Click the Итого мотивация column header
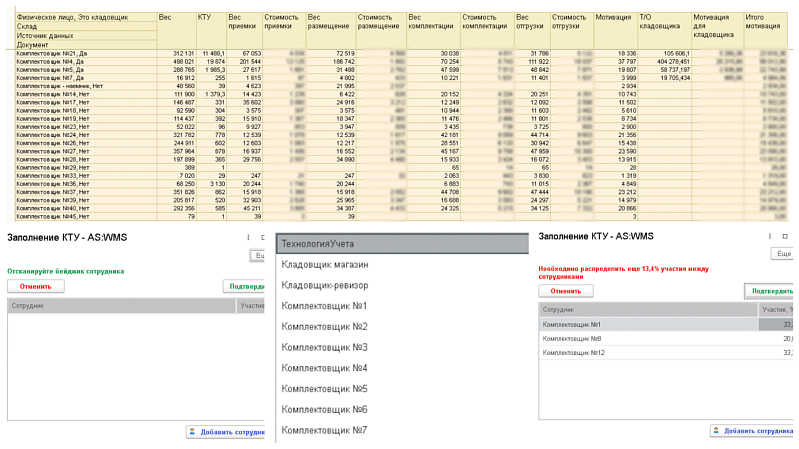Screen dimensions: 799x449 point(765,31)
